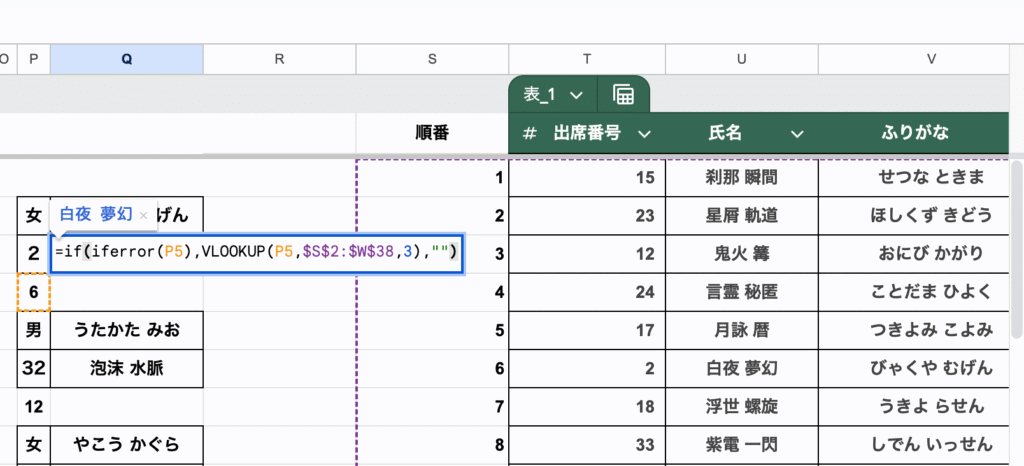1024x466 pixels.
Task: Dismiss the 白夜 夢幻 formula preview tooltip
Action: pos(144,215)
